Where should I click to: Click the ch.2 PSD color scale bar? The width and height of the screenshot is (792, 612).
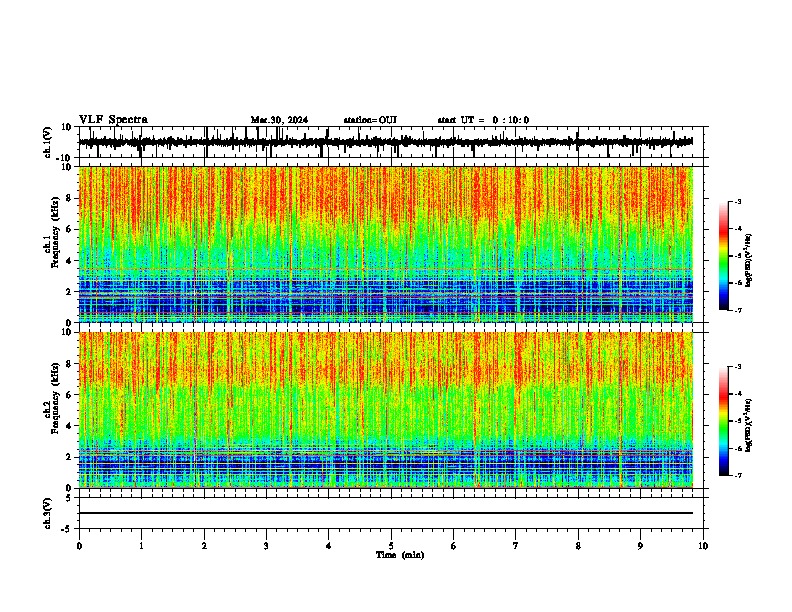pyautogui.click(x=724, y=421)
